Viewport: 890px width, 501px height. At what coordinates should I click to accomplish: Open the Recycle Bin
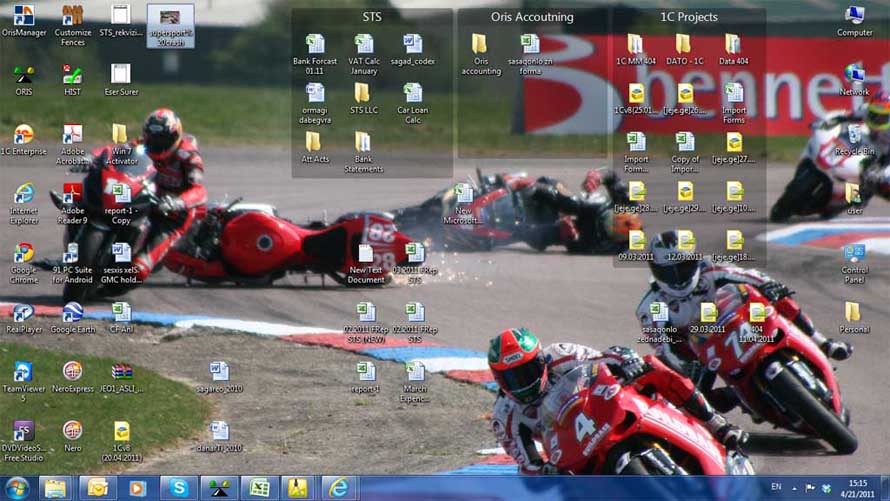pyautogui.click(x=854, y=134)
